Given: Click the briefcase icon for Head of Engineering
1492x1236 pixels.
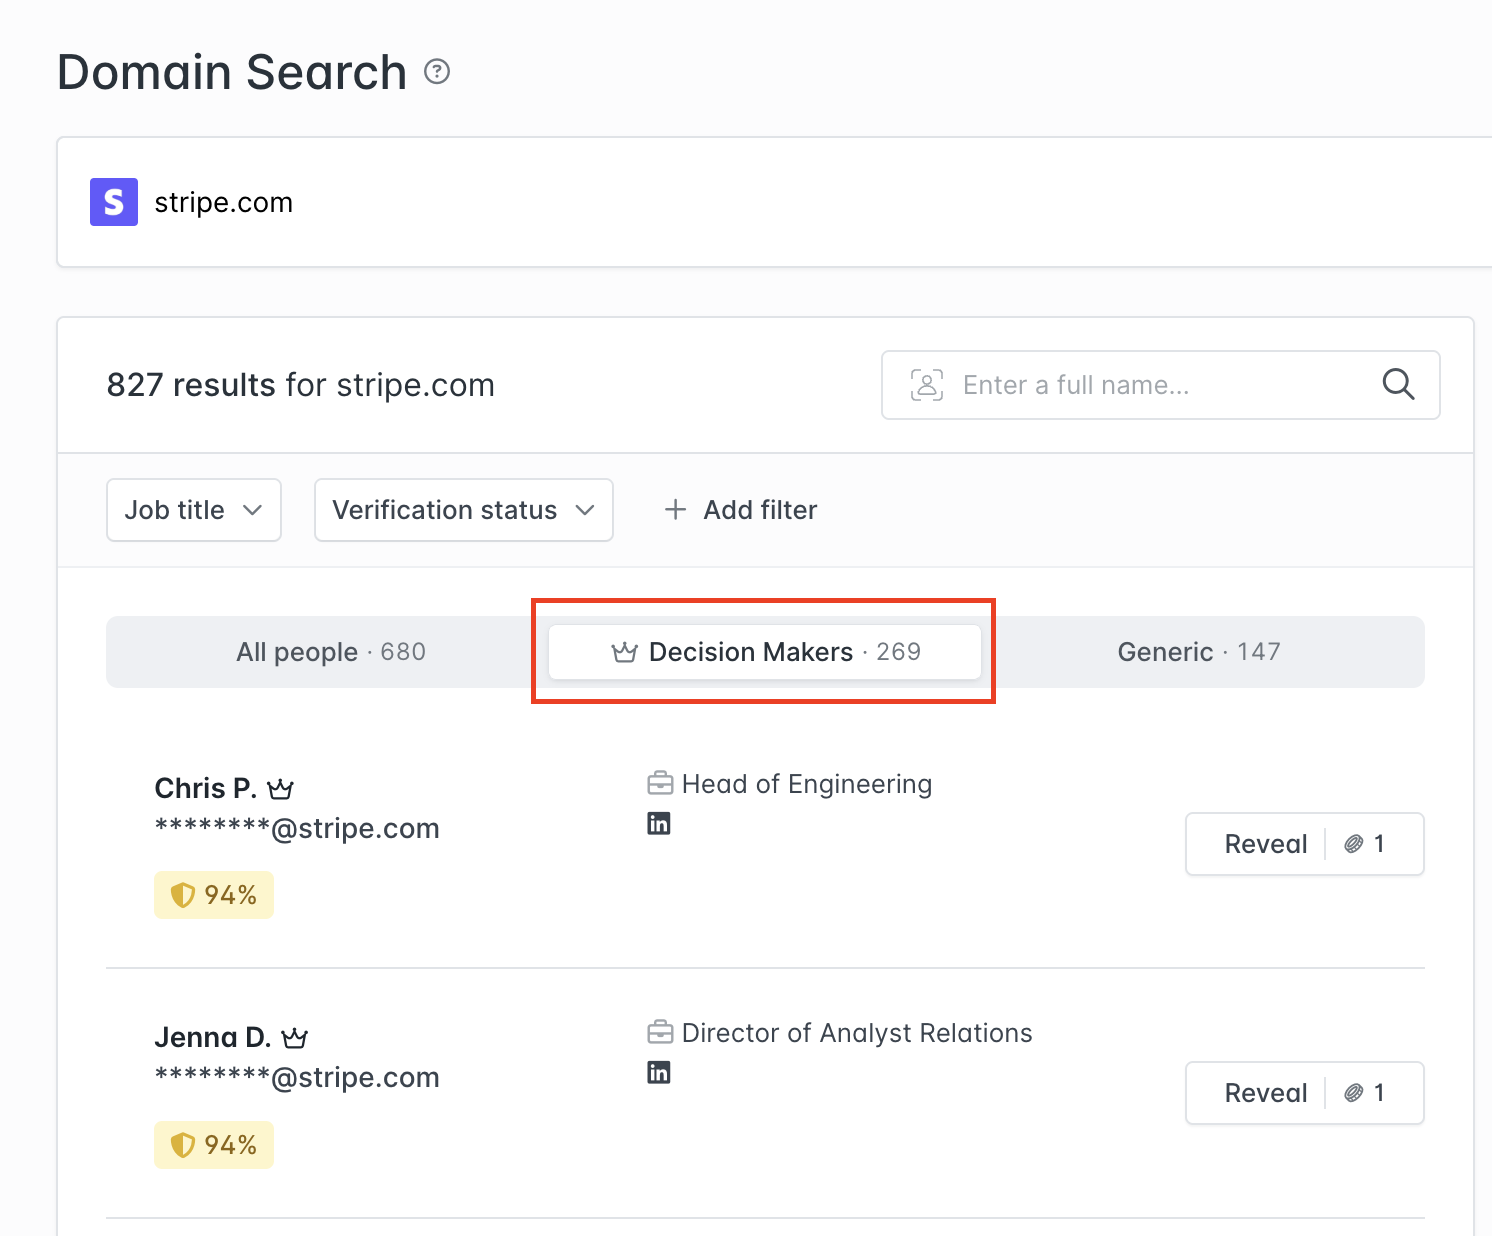Looking at the screenshot, I should pyautogui.click(x=660, y=783).
